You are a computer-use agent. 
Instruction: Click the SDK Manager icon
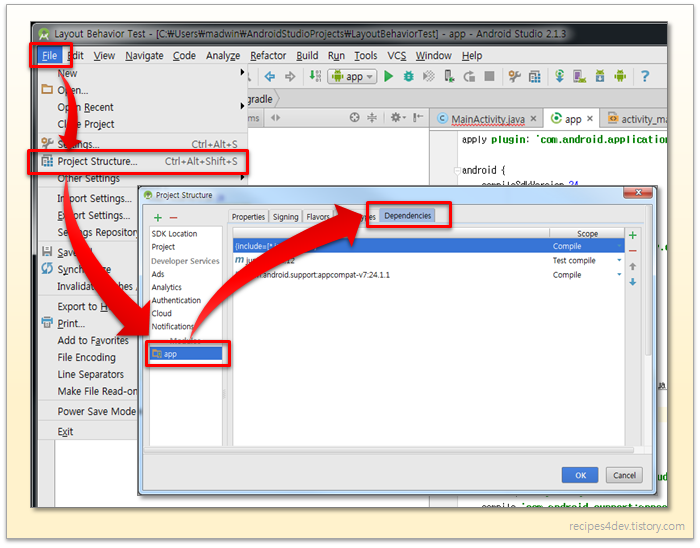click(600, 76)
